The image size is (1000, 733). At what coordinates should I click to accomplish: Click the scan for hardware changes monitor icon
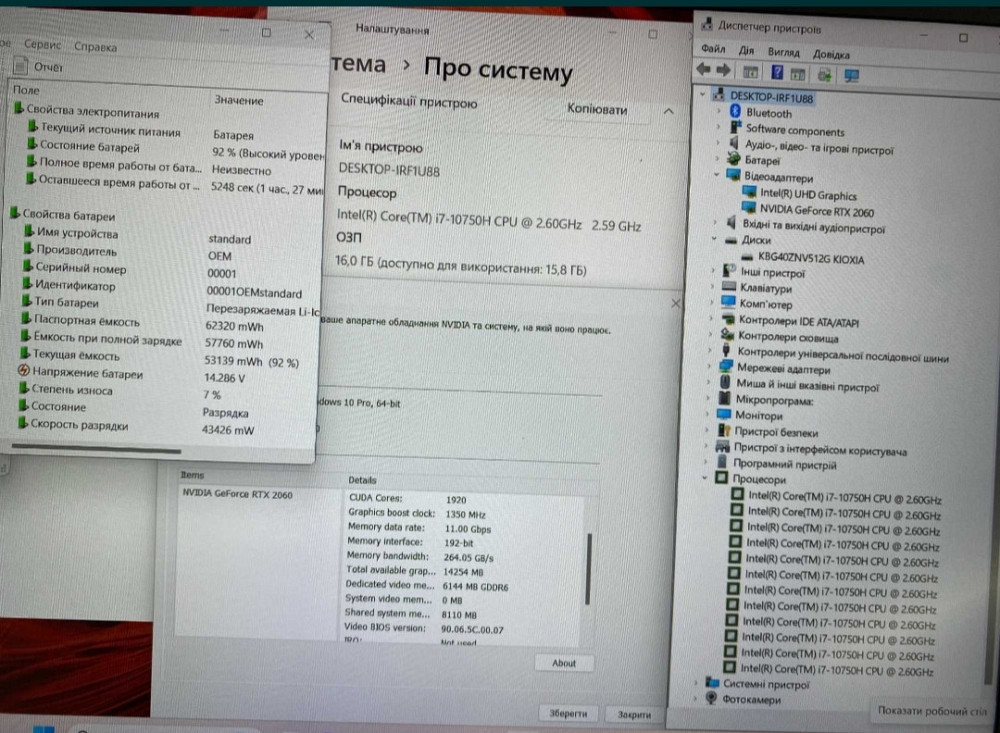click(851, 74)
